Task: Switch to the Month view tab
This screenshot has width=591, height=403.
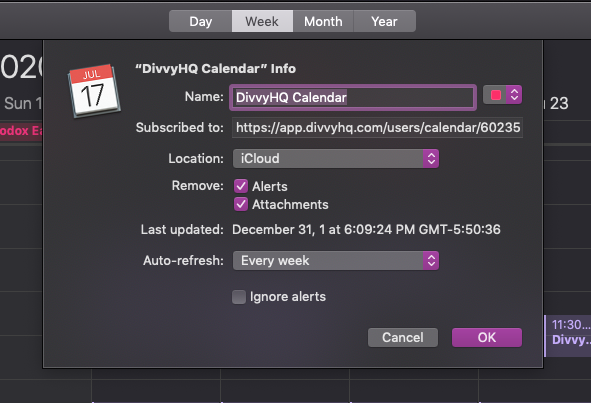Action: click(323, 21)
